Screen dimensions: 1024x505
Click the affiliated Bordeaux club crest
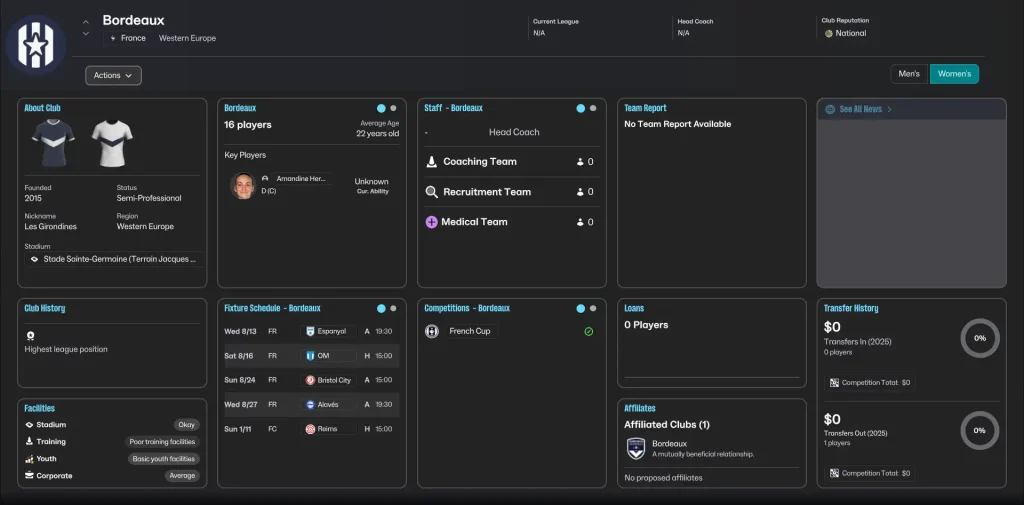click(635, 449)
